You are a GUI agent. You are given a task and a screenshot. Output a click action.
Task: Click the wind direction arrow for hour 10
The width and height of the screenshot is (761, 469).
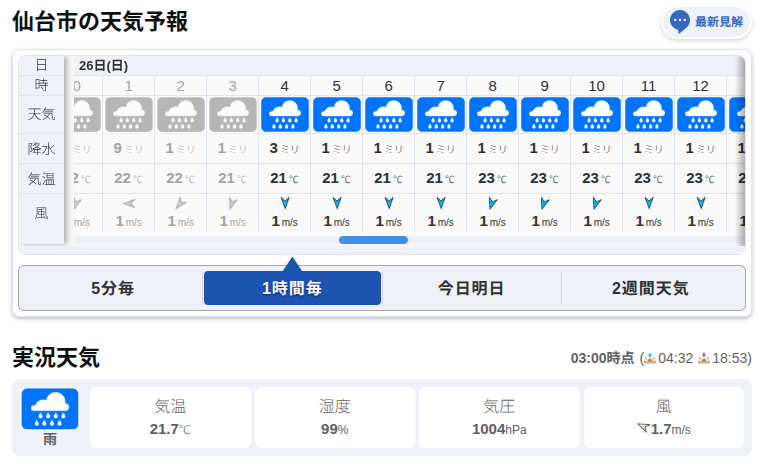596,203
